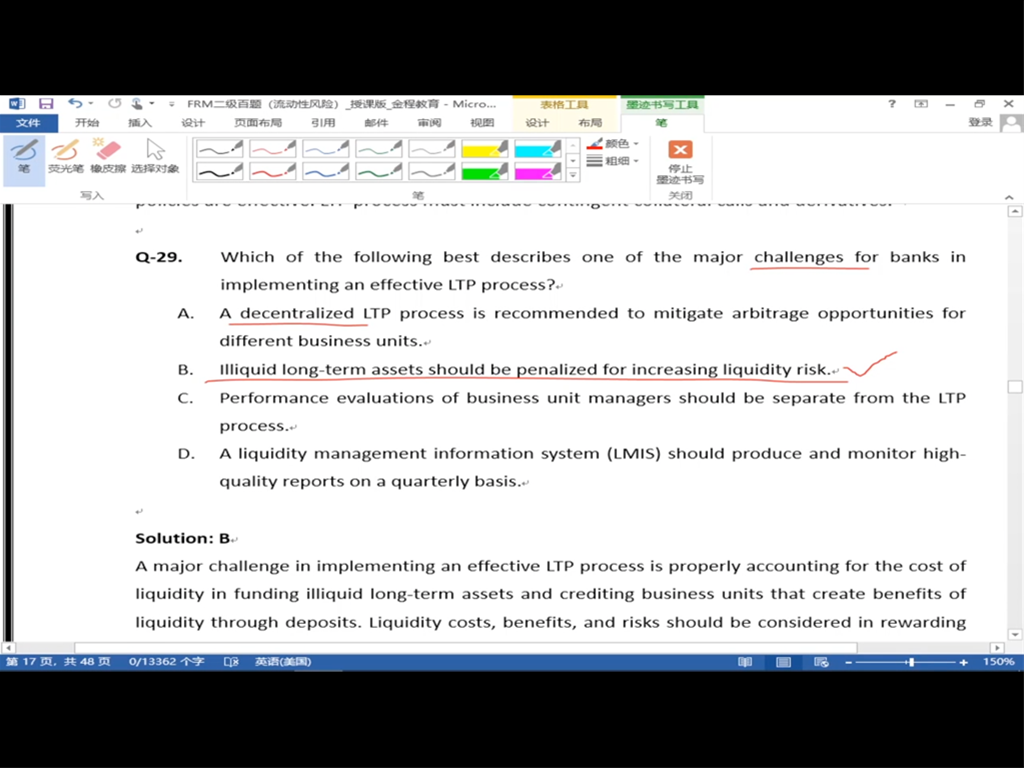Switch to Web Layout view
This screenshot has height=768, width=1024.
(x=821, y=662)
